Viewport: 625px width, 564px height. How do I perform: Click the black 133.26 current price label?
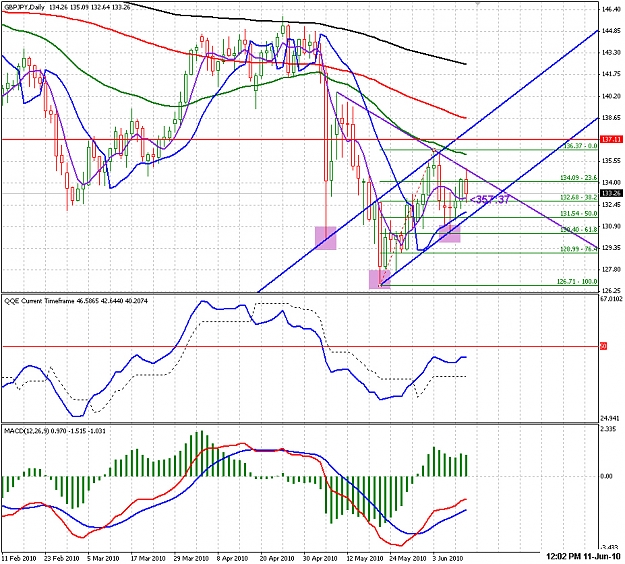(612, 193)
